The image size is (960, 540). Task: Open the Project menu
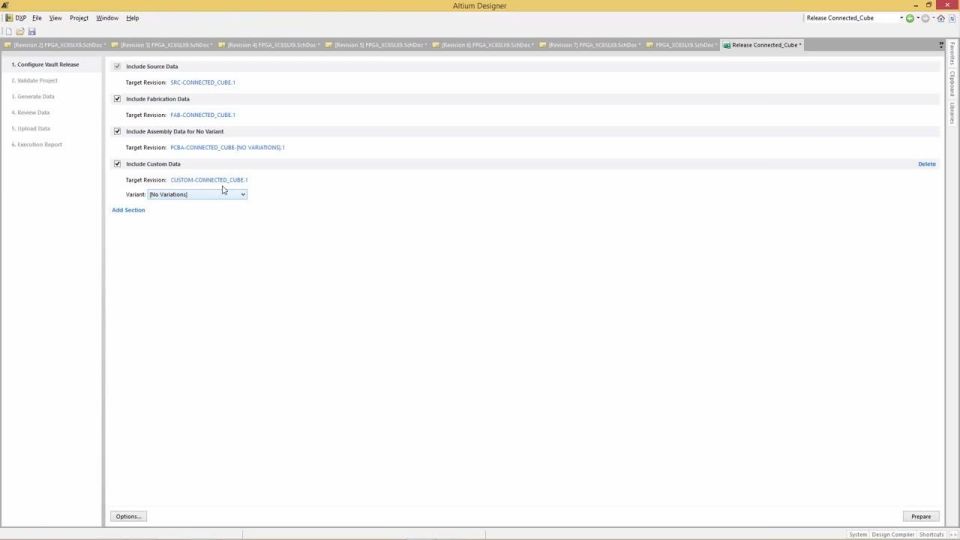pyautogui.click(x=79, y=18)
